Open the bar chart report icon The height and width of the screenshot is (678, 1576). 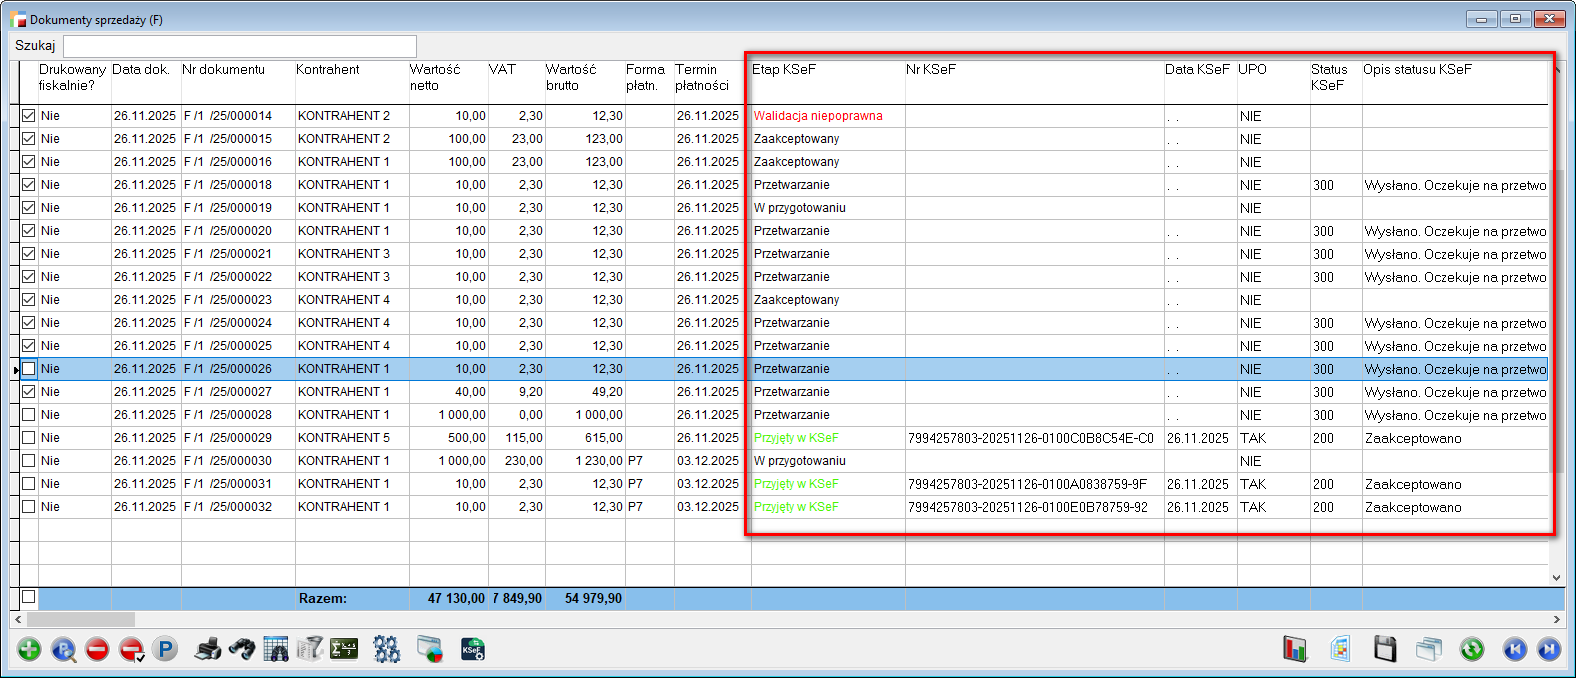(x=1295, y=650)
